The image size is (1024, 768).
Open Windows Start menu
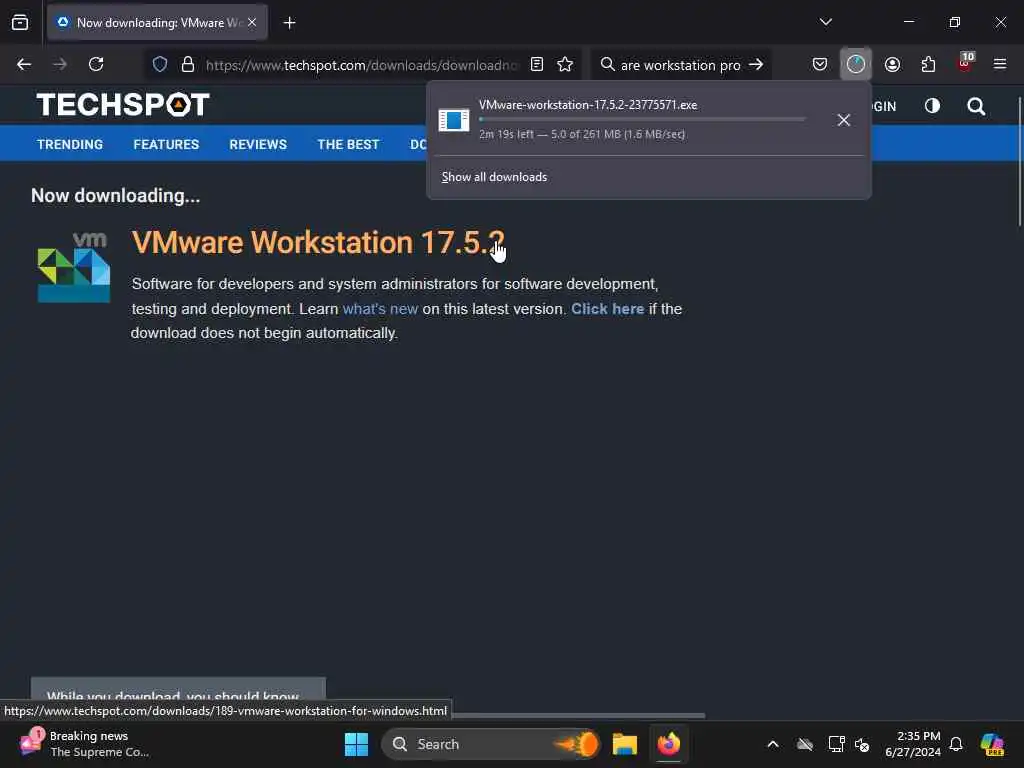point(357,744)
